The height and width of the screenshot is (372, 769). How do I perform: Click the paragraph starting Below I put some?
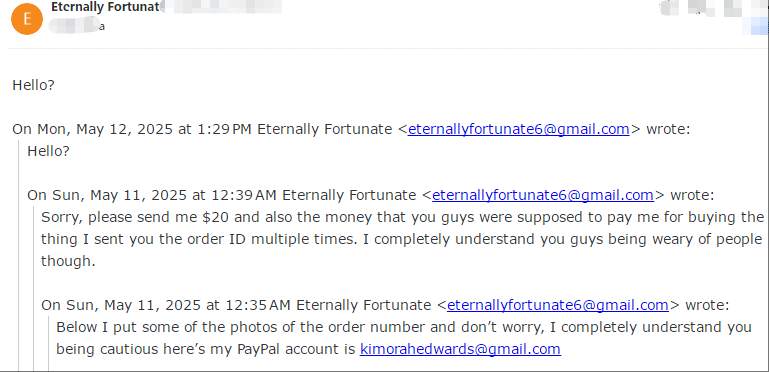coord(404,338)
